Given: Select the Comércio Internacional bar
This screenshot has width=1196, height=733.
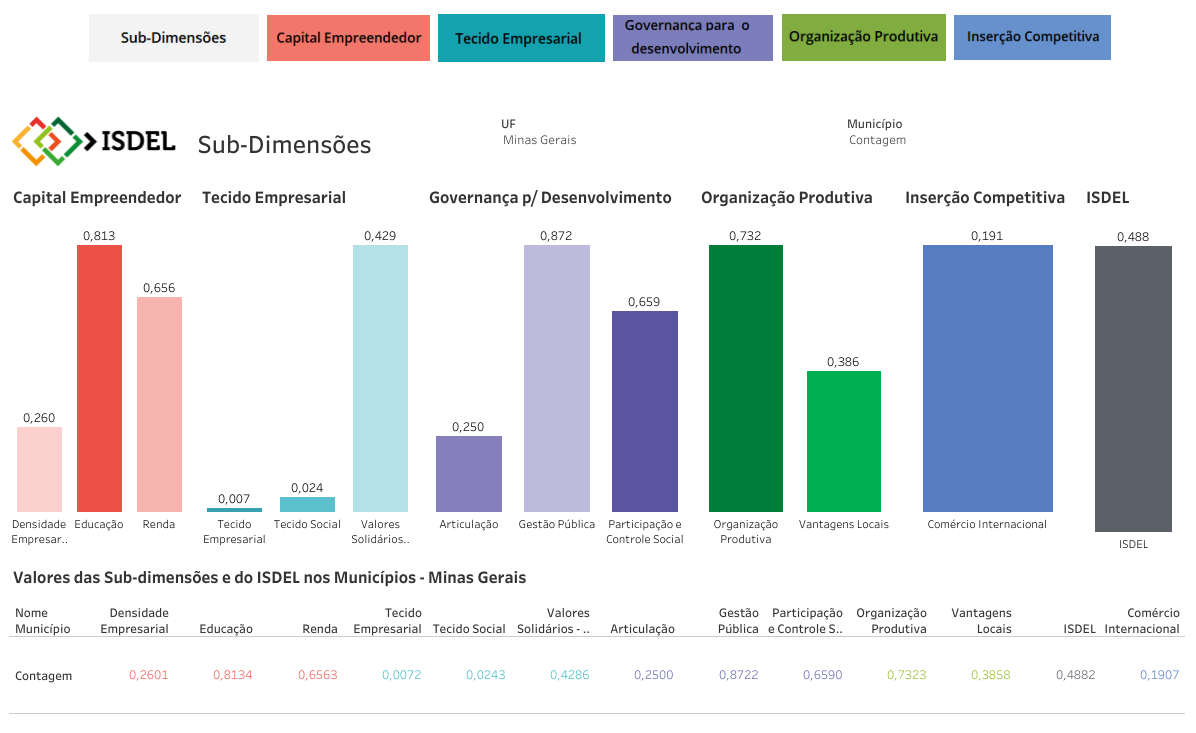Looking at the screenshot, I should coord(987,378).
